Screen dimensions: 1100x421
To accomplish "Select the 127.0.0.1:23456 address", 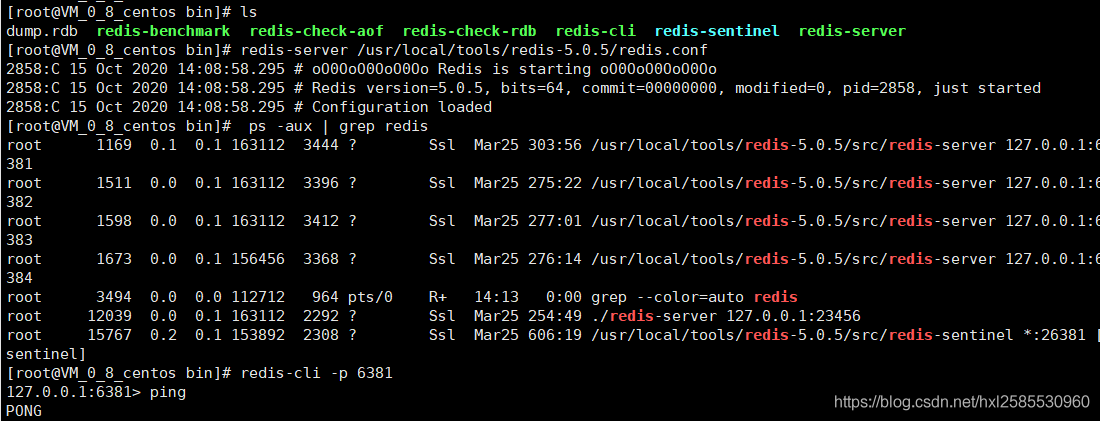I will (797, 316).
